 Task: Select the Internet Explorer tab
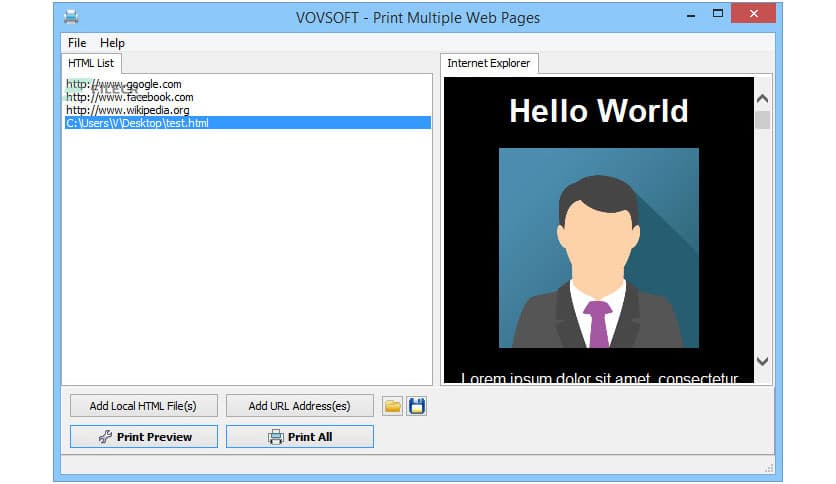(x=488, y=63)
